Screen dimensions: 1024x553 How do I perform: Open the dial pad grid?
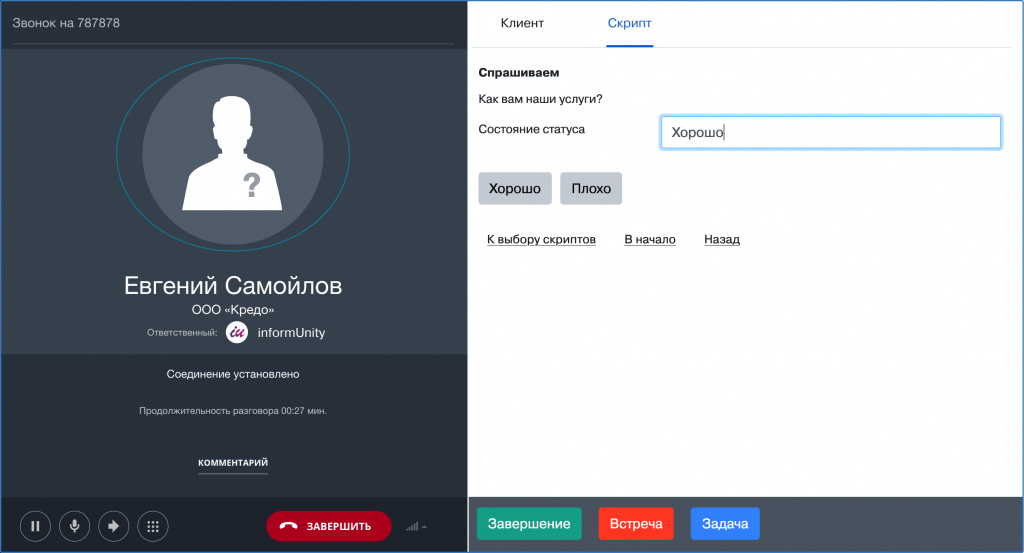click(x=153, y=526)
